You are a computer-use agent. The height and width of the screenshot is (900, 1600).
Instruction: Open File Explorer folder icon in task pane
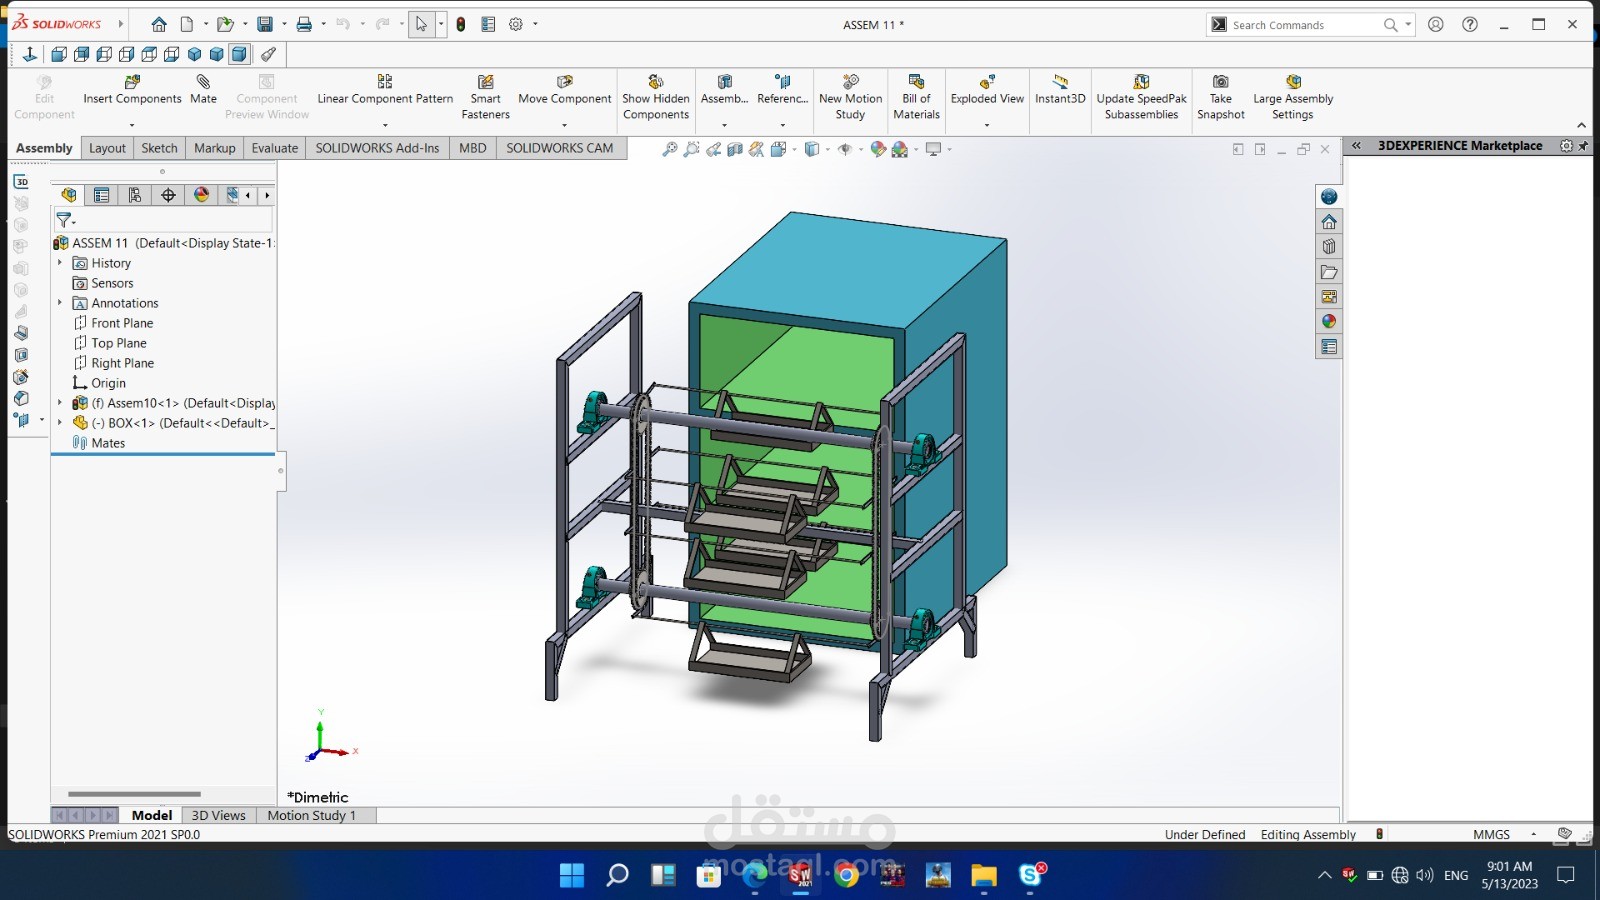pos(1329,272)
